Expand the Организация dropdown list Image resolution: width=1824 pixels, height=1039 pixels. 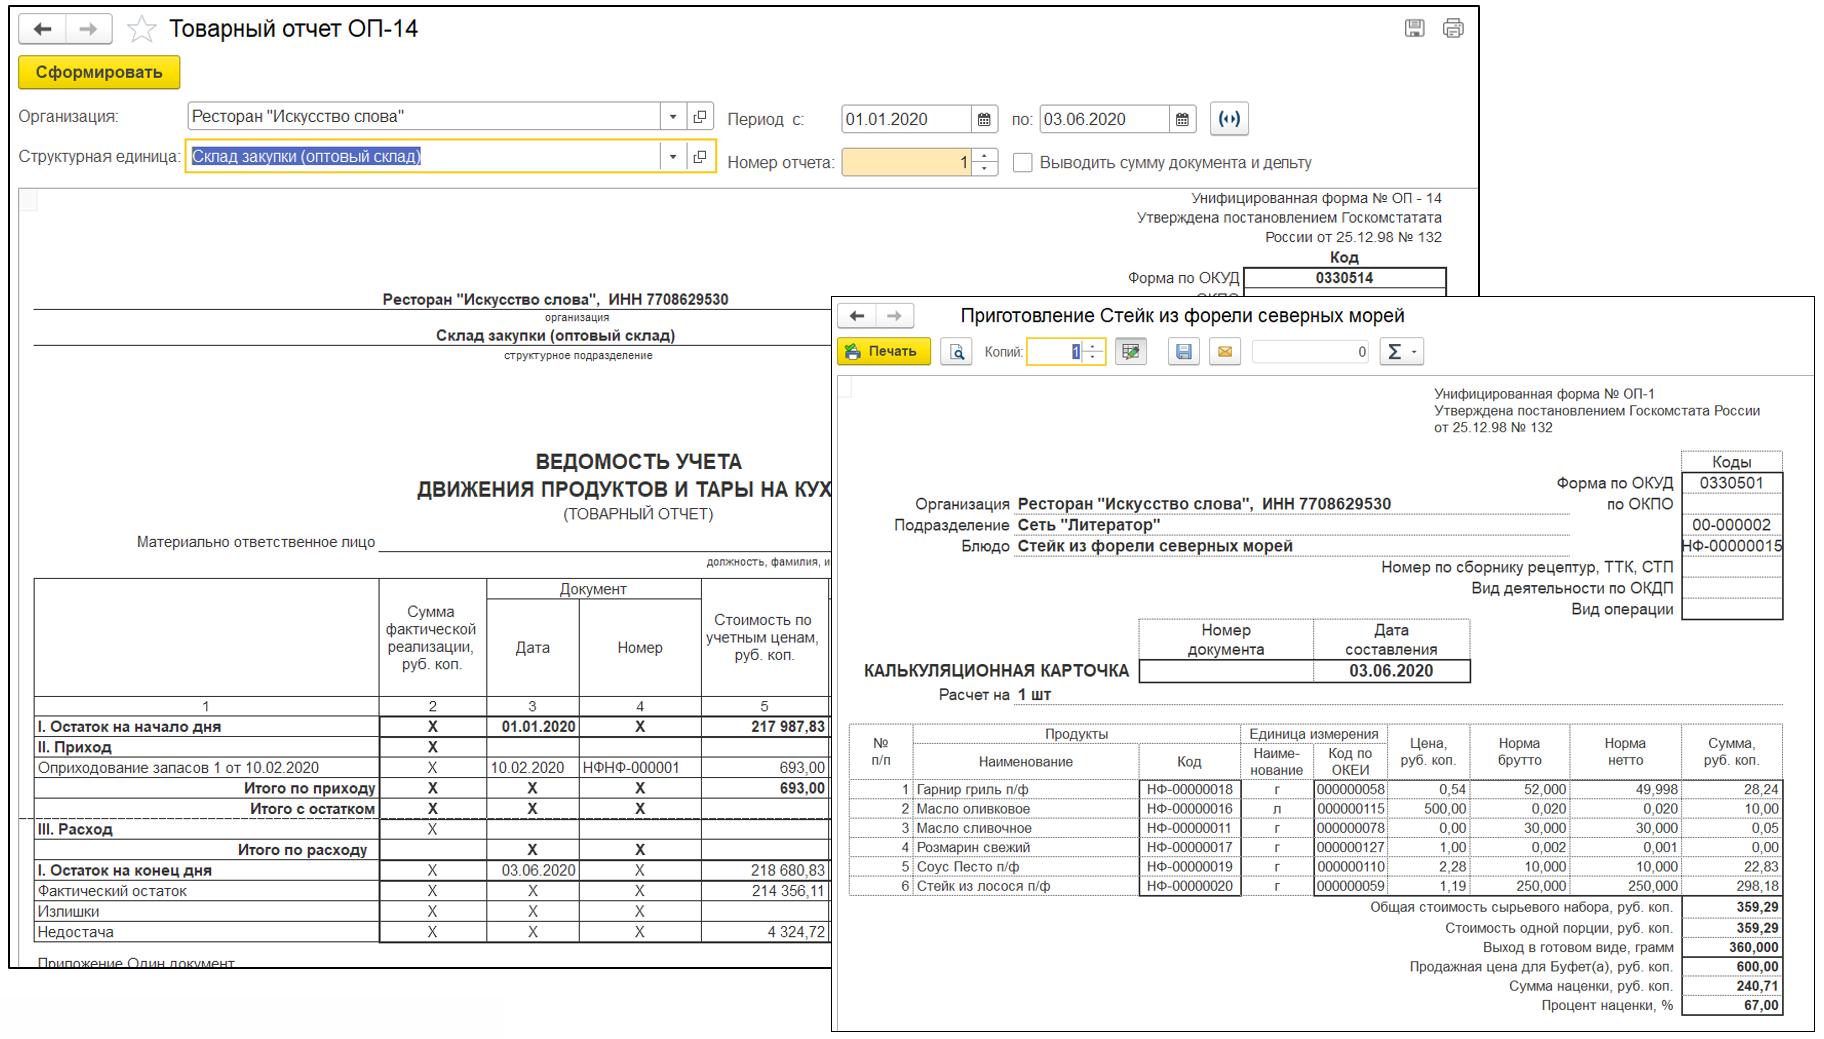[x=673, y=117]
